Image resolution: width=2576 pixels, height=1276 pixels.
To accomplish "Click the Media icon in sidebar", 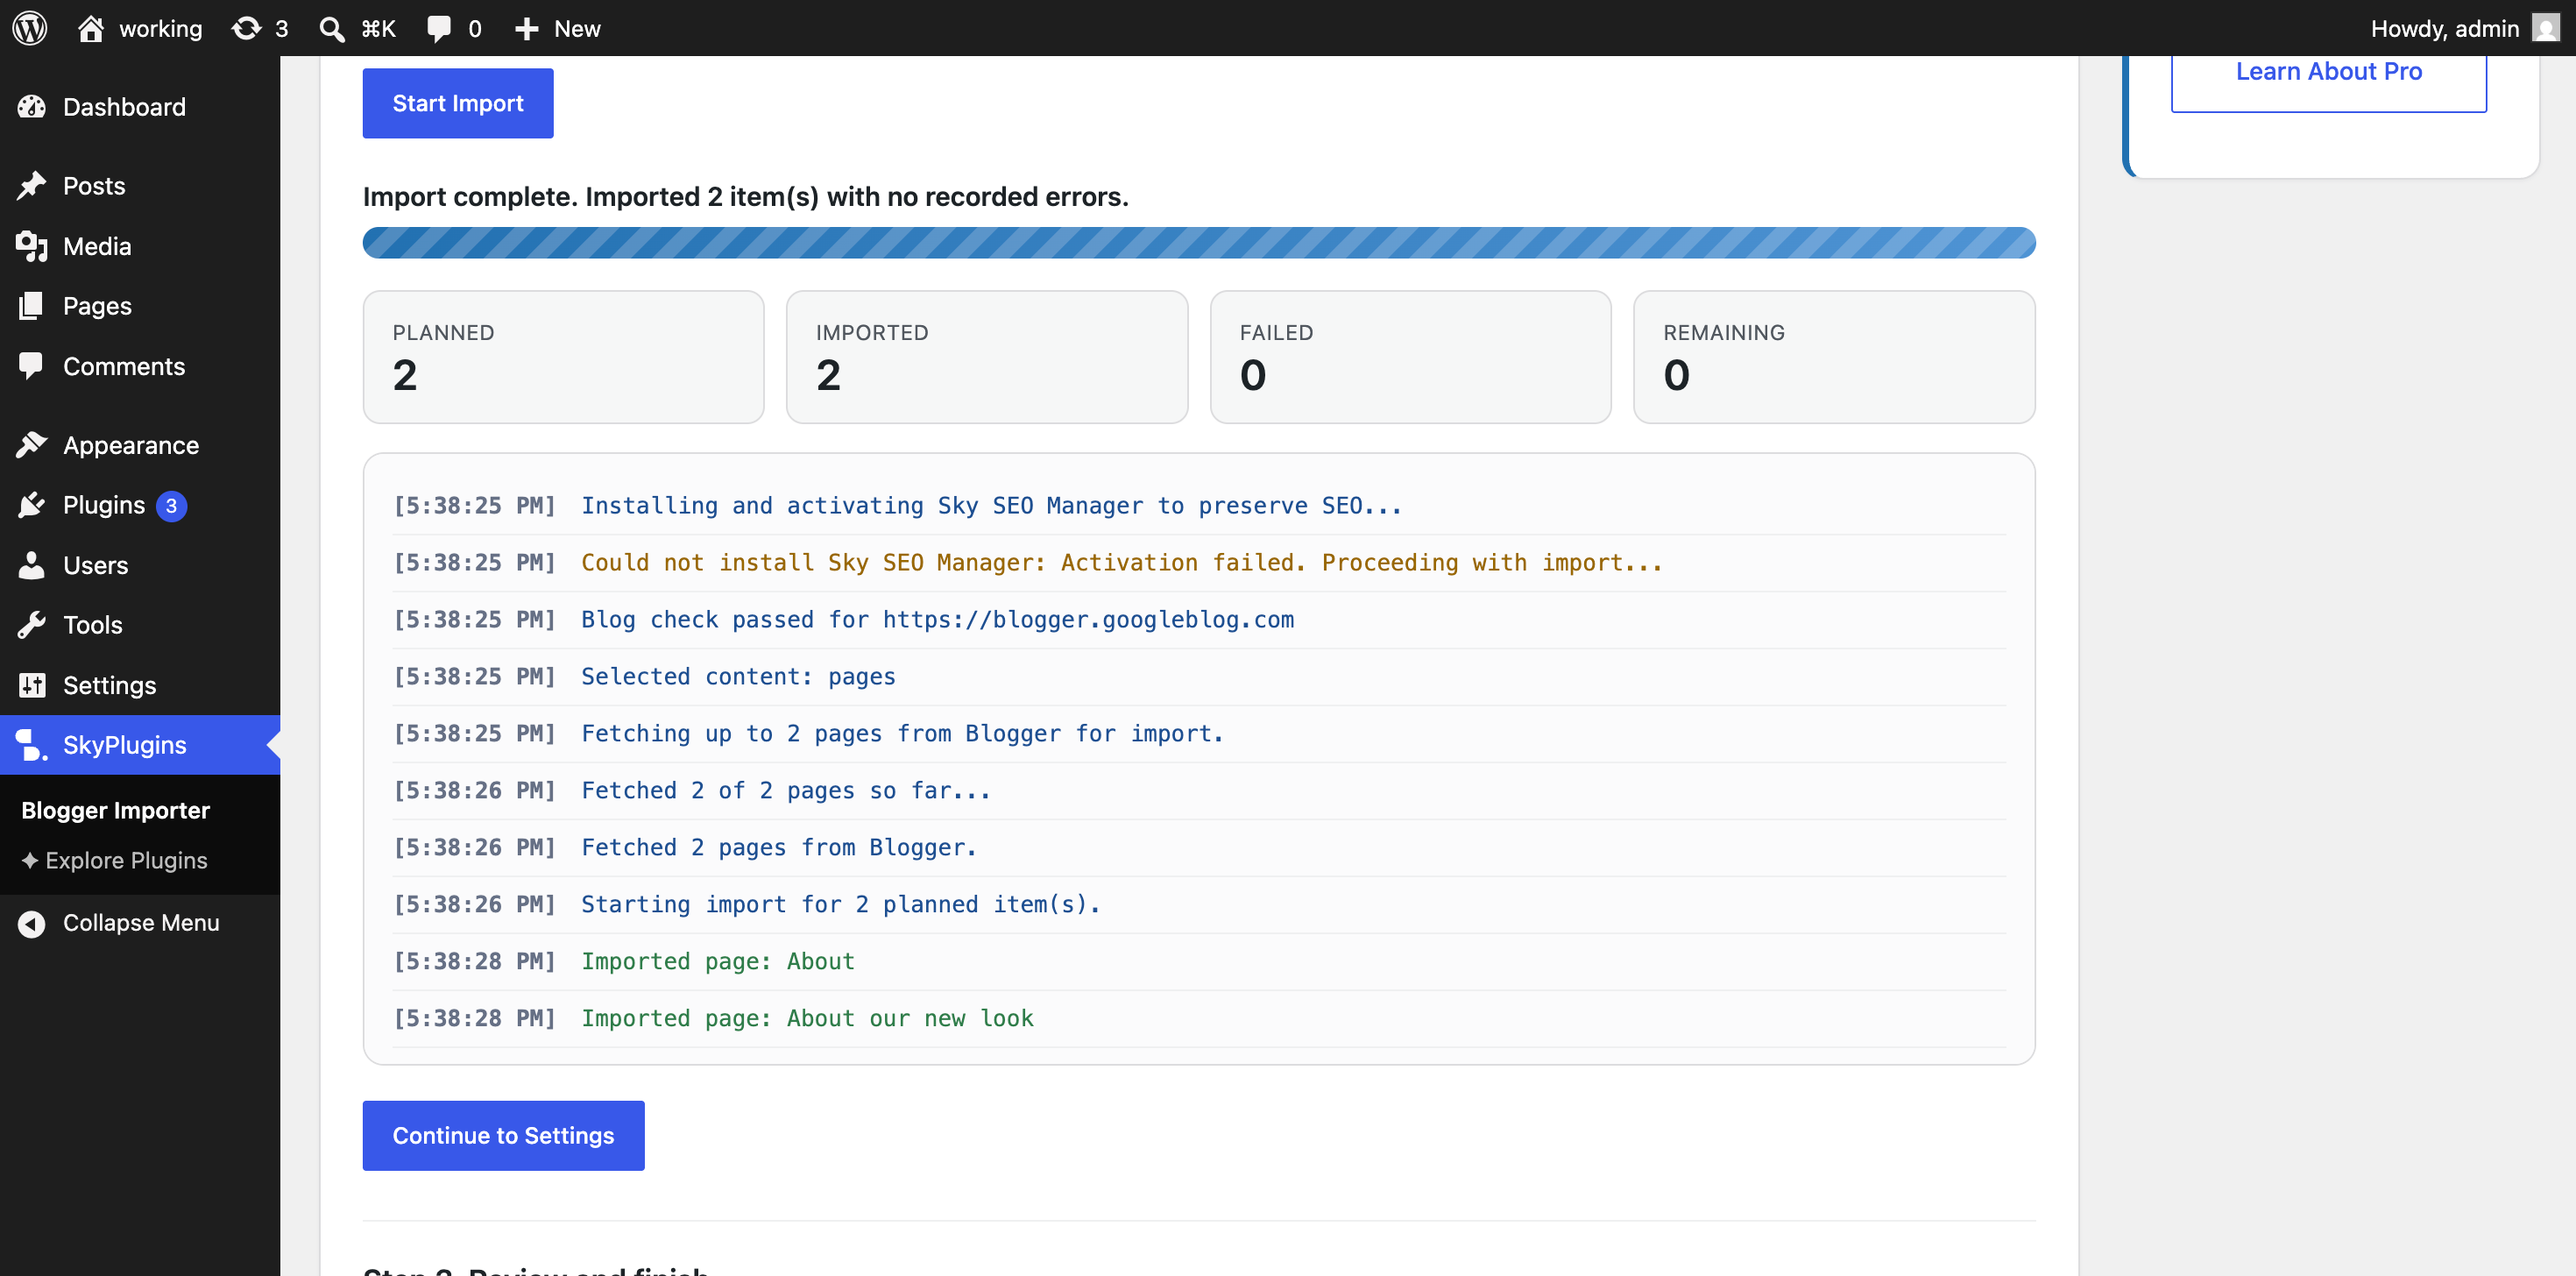I will click(32, 246).
